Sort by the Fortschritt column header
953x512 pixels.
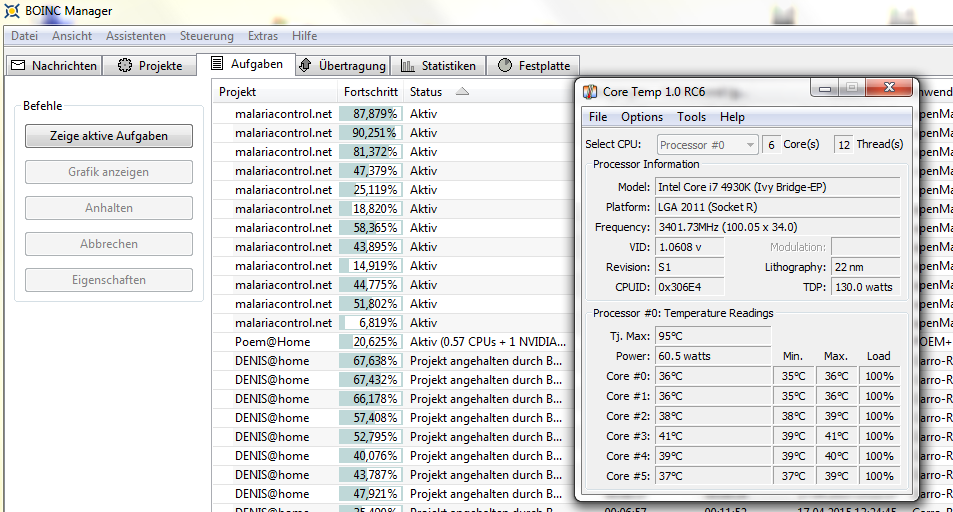coord(371,92)
